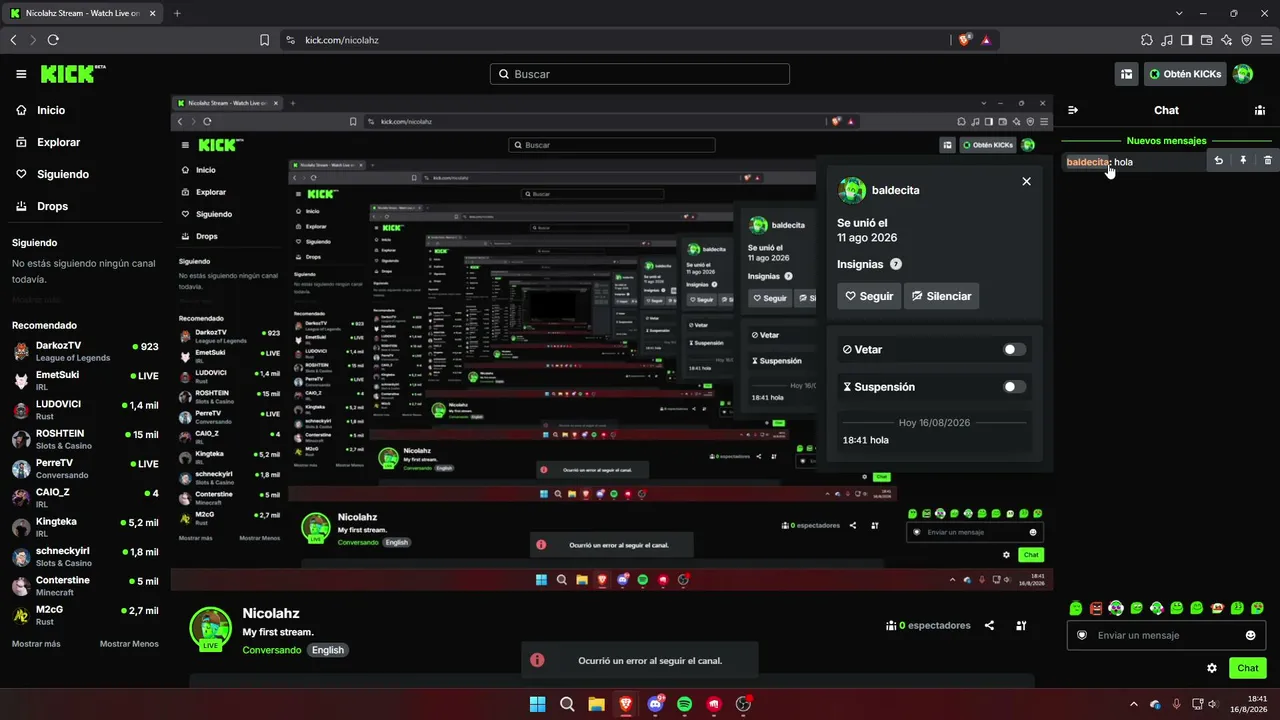The height and width of the screenshot is (720, 1280).
Task: Open DarkozTV recommended channel
Action: 85,351
